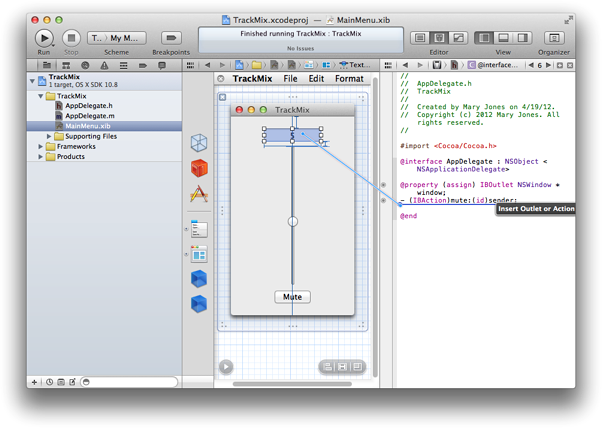Close the TrackMix window design view

(x=223, y=97)
